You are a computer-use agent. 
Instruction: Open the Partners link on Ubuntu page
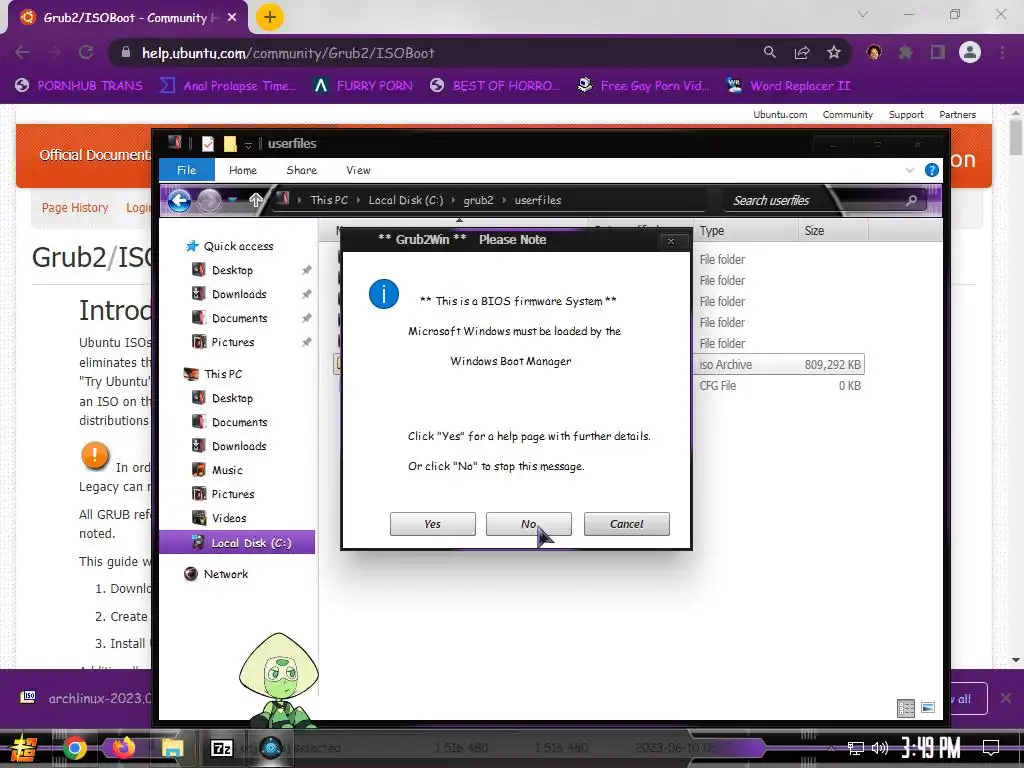(957, 114)
